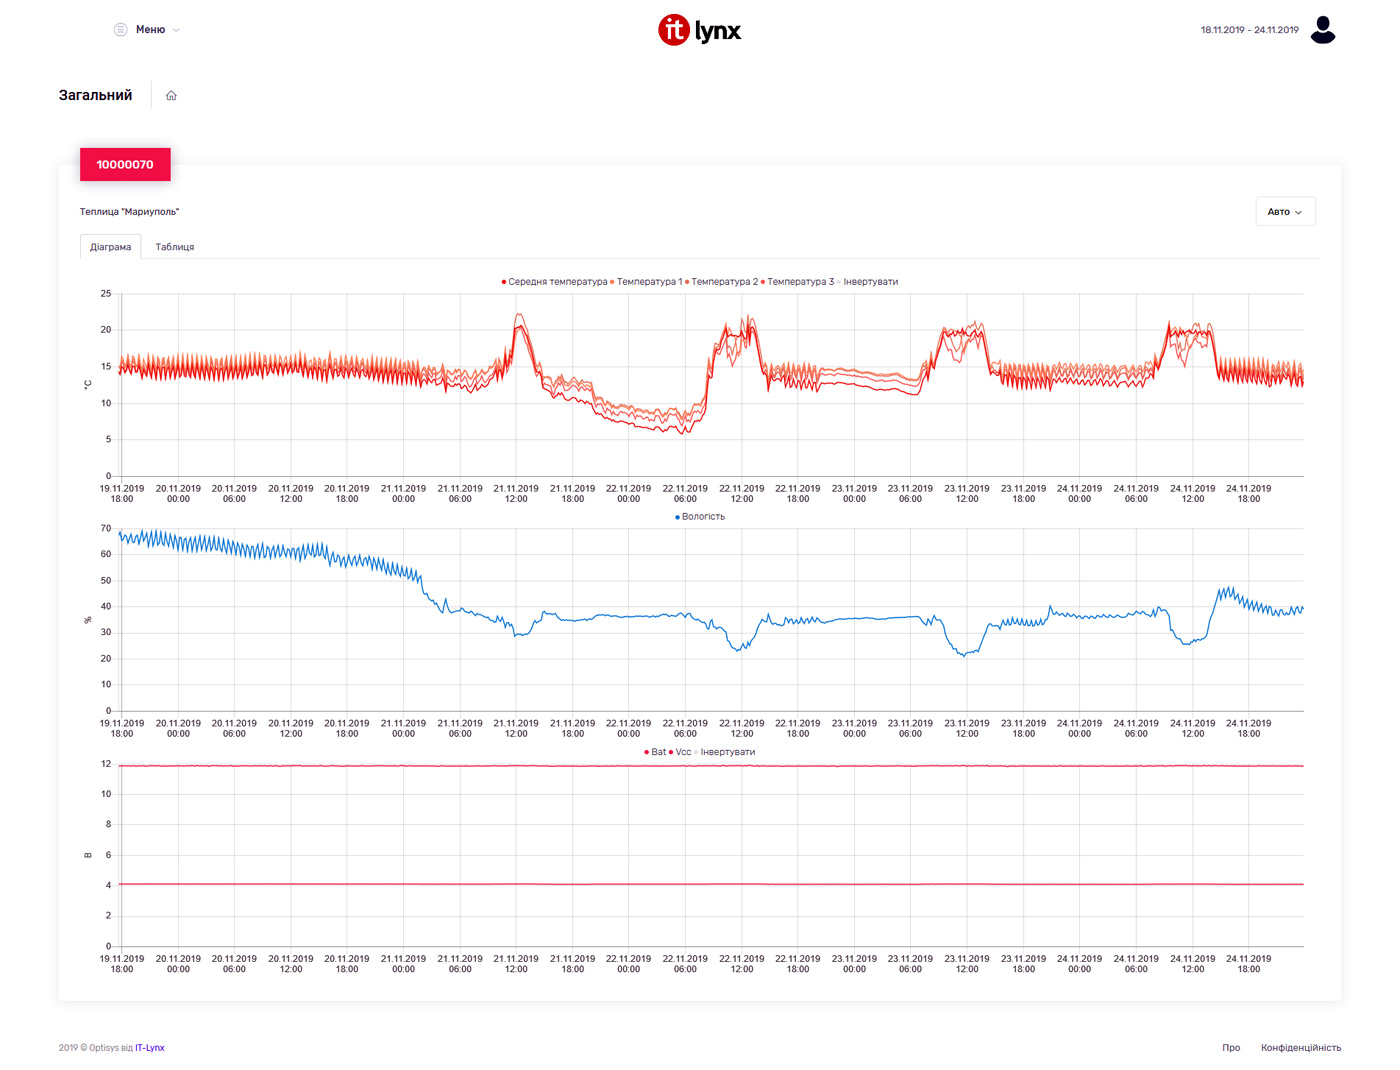Viewport: 1400px width, 1070px height.
Task: Toggle Температура 2 series in legend
Action: [x=724, y=282]
